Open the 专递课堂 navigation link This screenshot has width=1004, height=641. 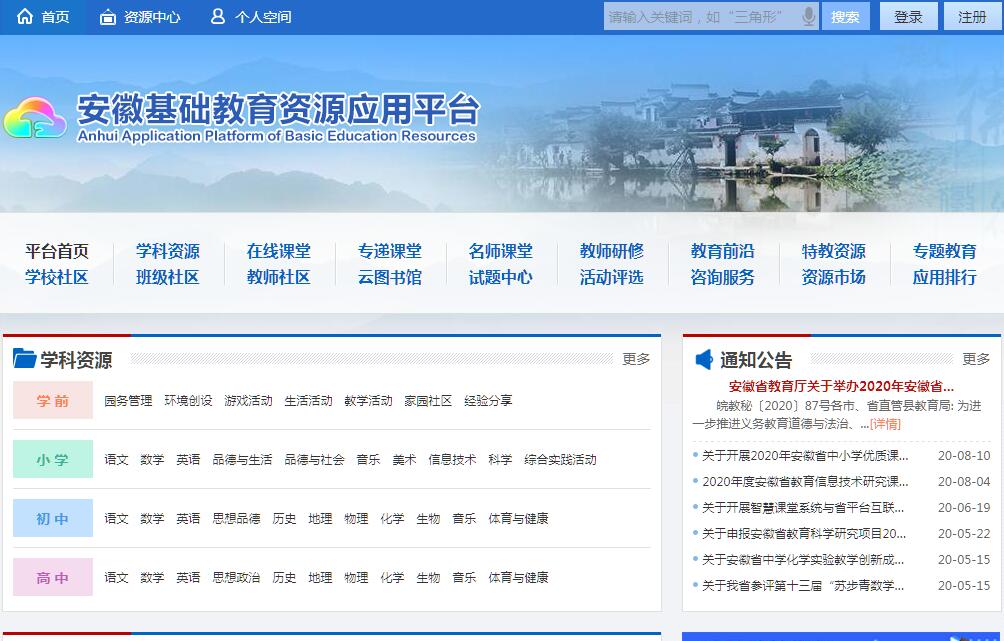(x=390, y=251)
